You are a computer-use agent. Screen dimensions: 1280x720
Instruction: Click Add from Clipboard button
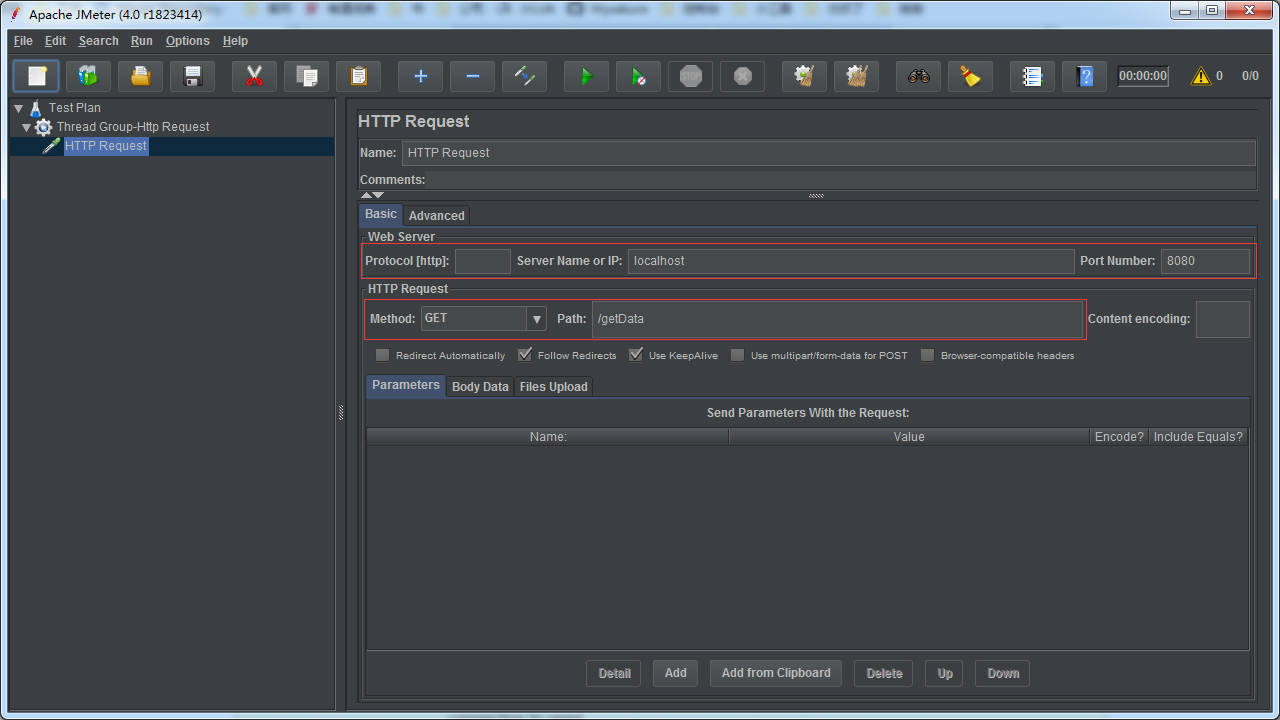776,673
